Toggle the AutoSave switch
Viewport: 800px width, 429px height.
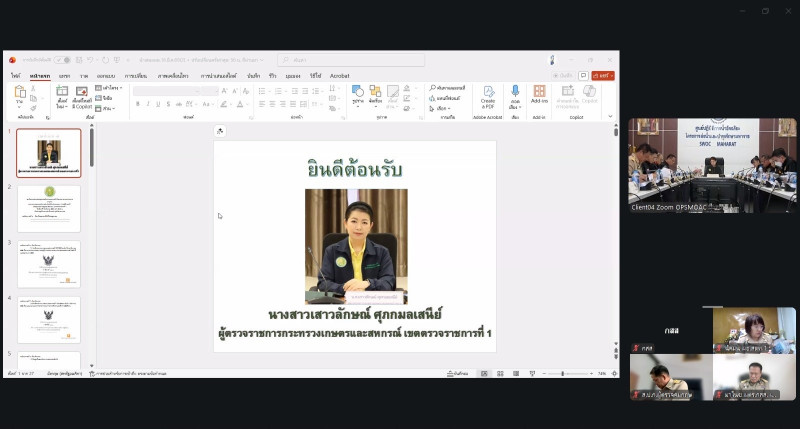[x=62, y=60]
